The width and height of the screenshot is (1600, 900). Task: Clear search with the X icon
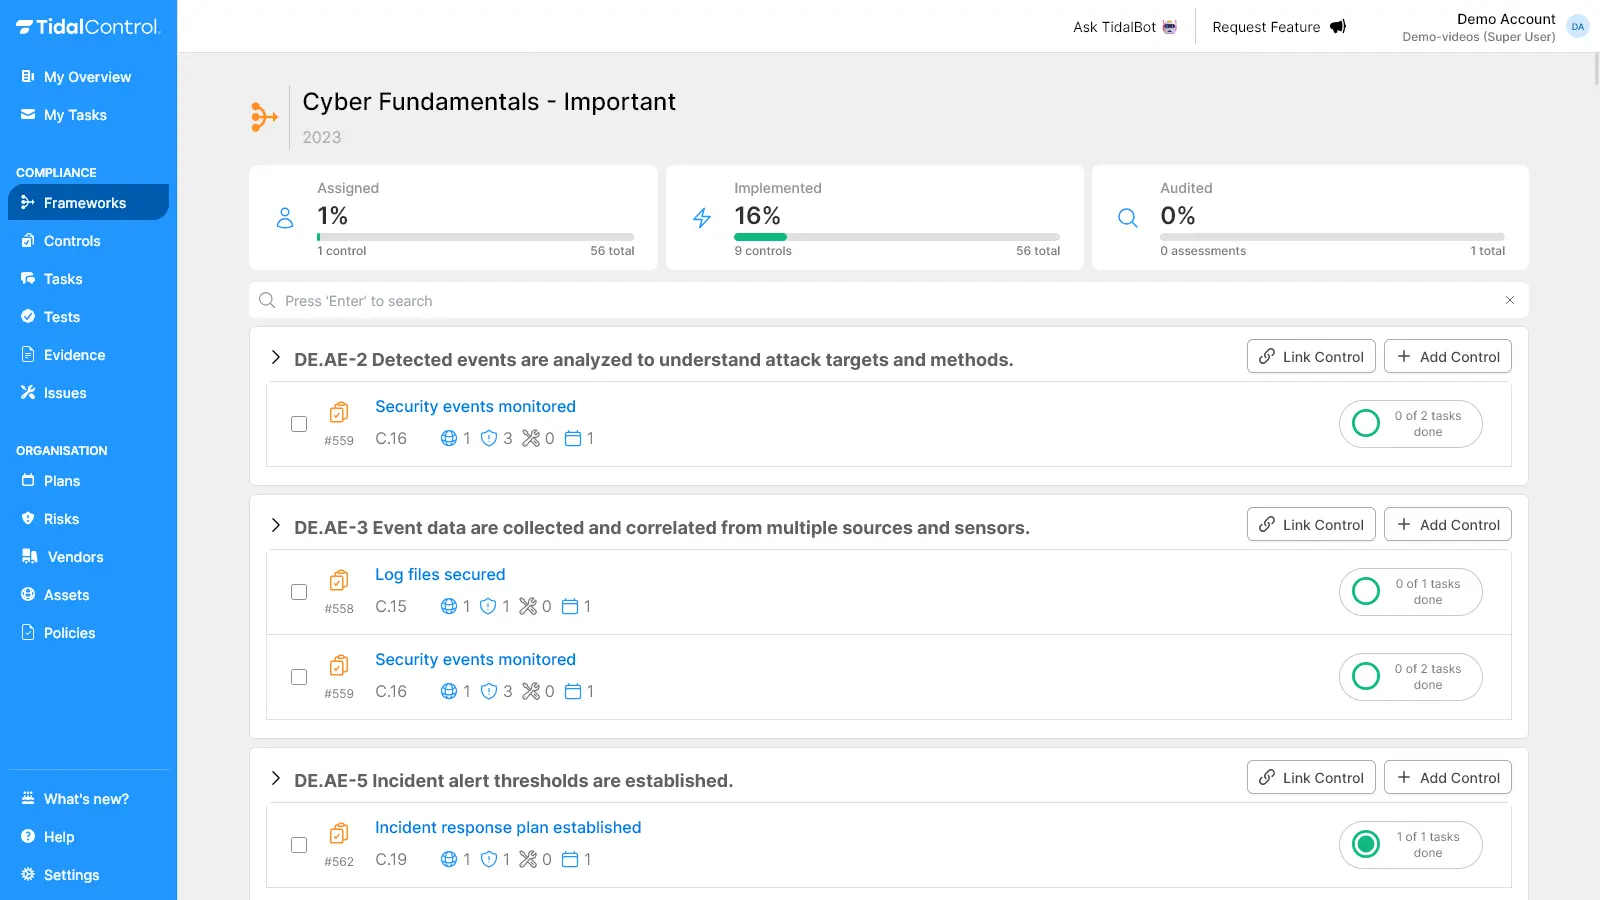pos(1509,301)
